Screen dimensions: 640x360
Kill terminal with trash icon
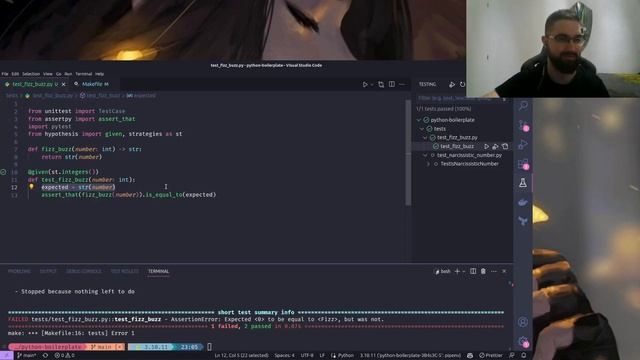483,271
